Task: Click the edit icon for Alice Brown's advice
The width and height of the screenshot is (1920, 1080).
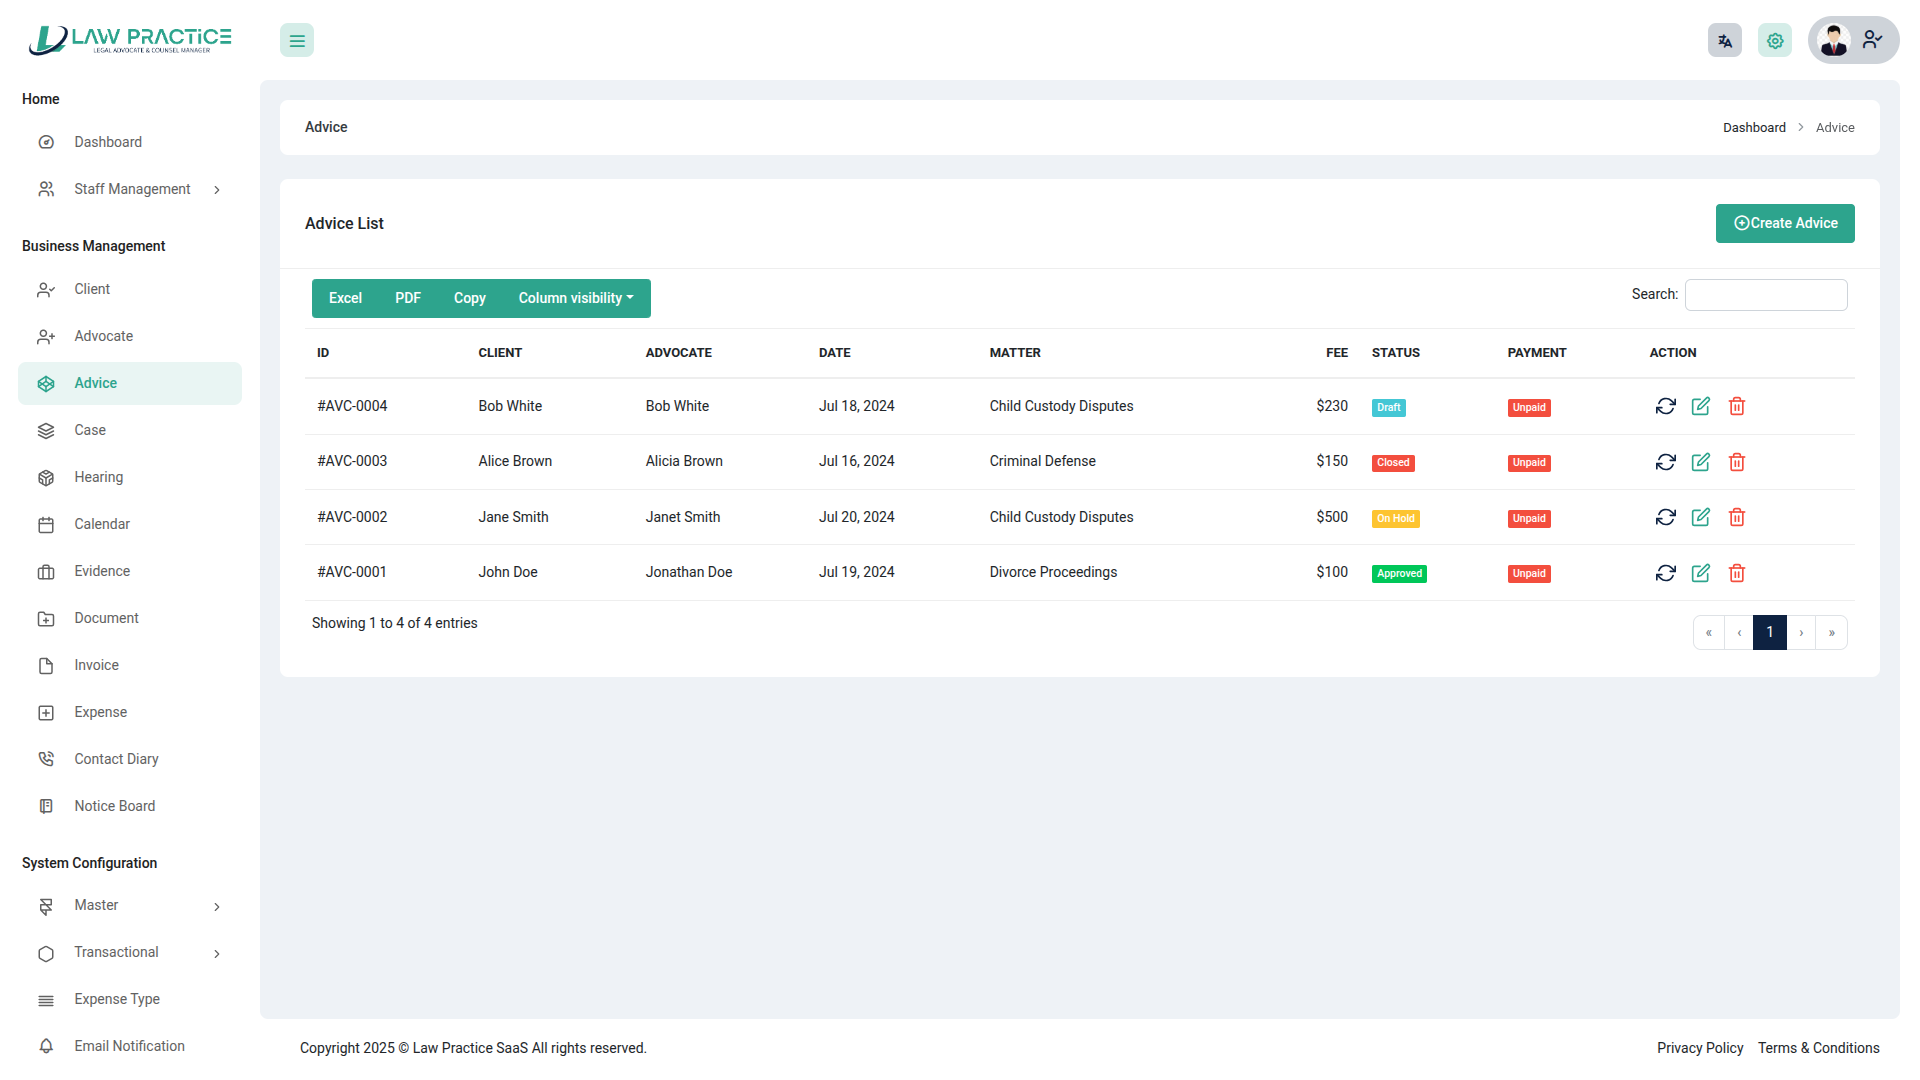Action: pyautogui.click(x=1700, y=462)
